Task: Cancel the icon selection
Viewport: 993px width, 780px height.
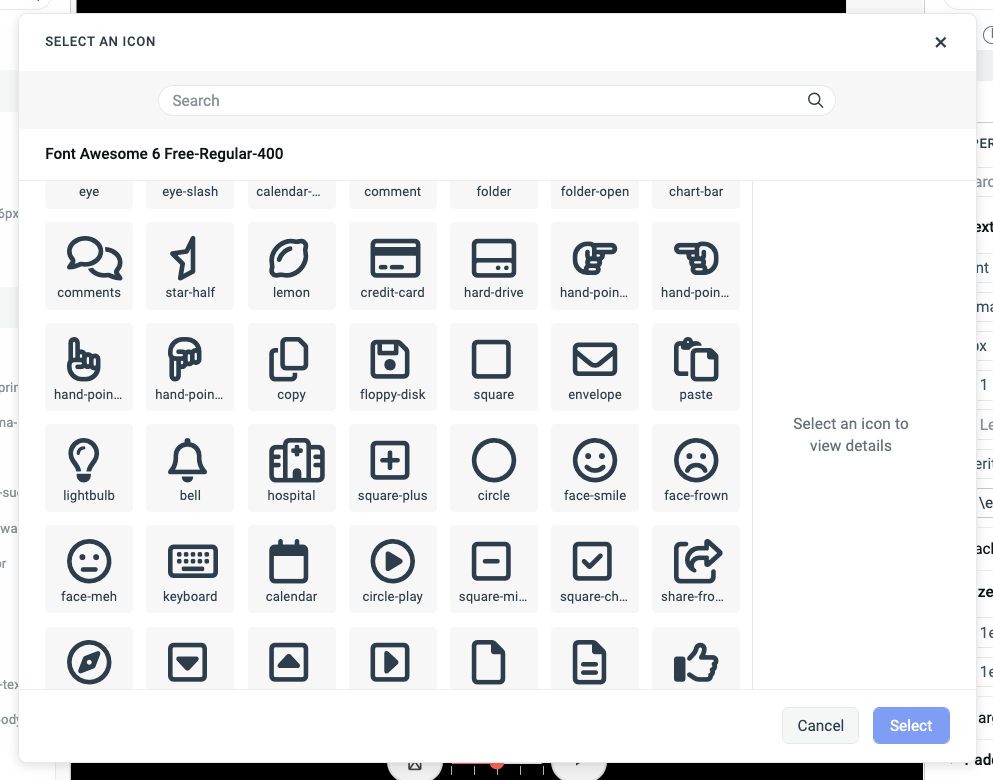Action: click(820, 726)
